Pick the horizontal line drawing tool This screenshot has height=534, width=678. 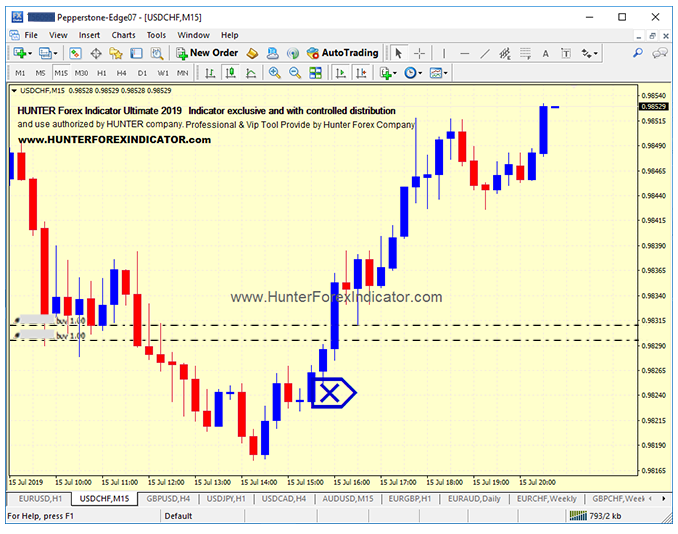(464, 53)
